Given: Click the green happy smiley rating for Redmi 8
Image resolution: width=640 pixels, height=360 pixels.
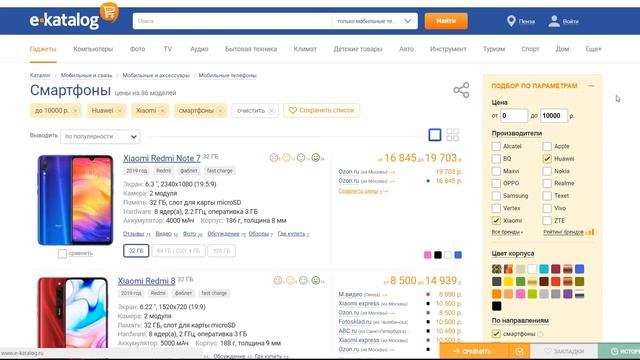Looking at the screenshot, I should tap(316, 280).
